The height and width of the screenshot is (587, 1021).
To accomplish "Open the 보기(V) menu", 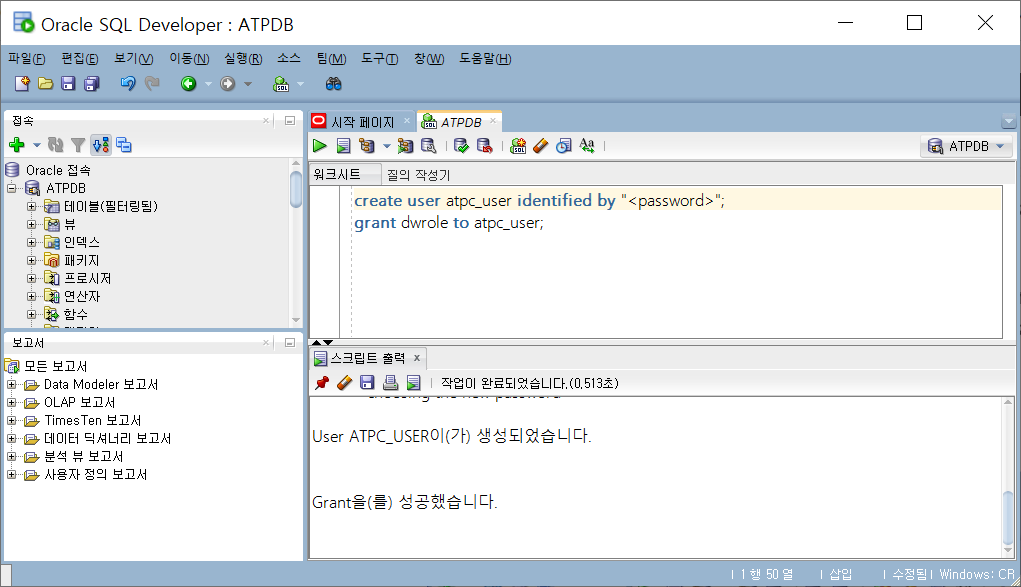I will tap(133, 59).
